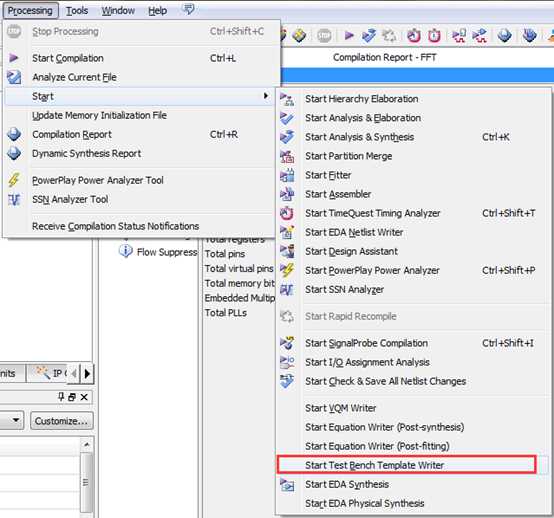This screenshot has height=518, width=554.
Task: Select Start Equation Writer (Post-synthesis)
Action: pyautogui.click(x=413, y=427)
